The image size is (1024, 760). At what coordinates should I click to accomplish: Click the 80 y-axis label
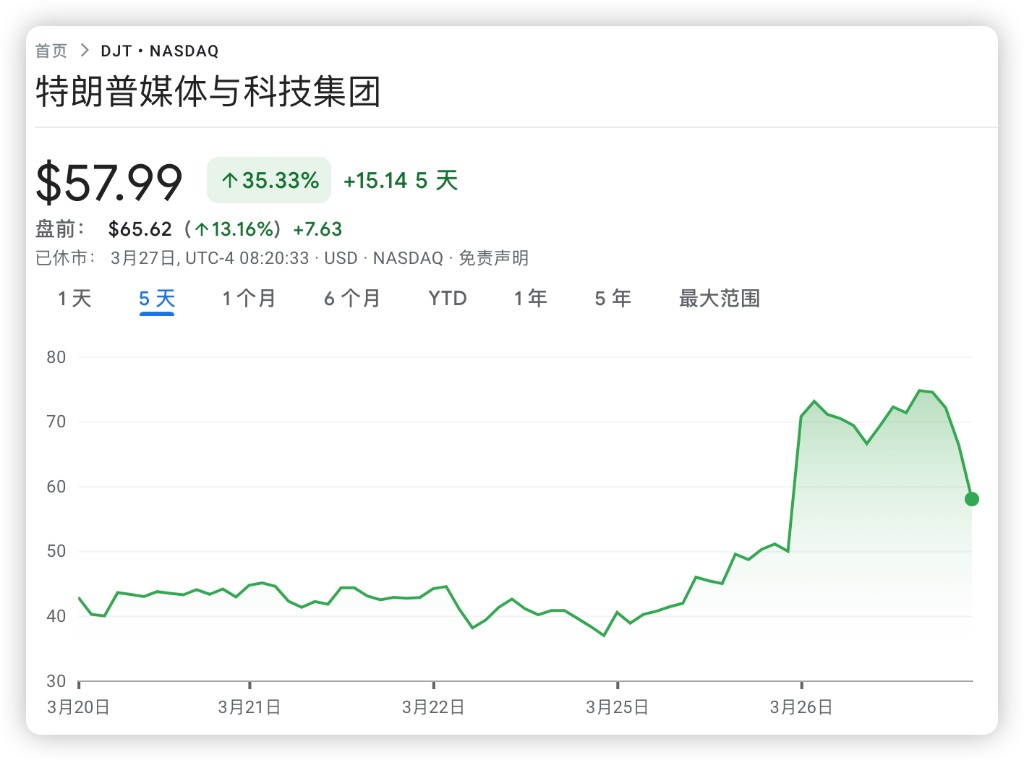pyautogui.click(x=56, y=357)
